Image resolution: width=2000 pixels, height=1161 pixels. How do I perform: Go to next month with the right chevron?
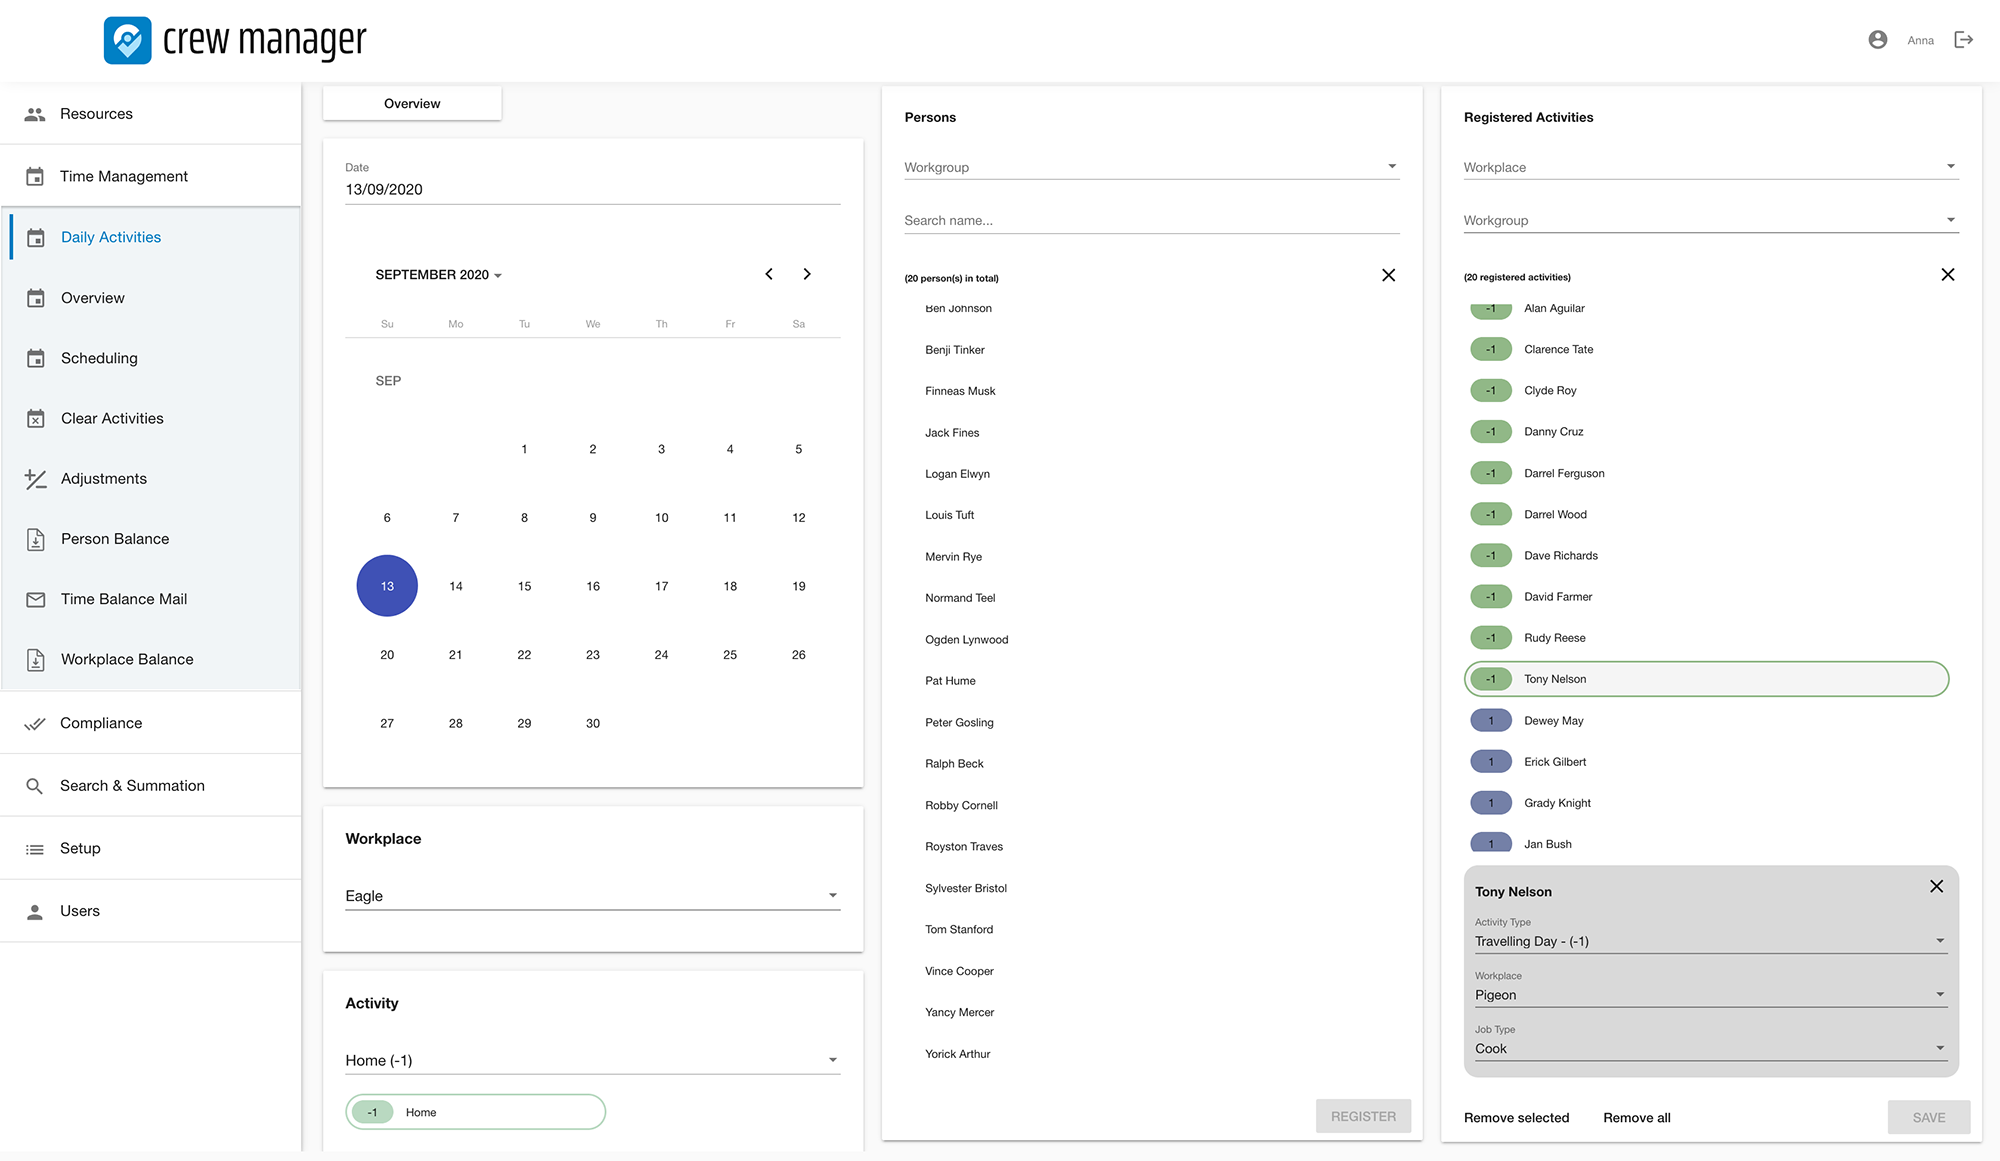pos(807,274)
